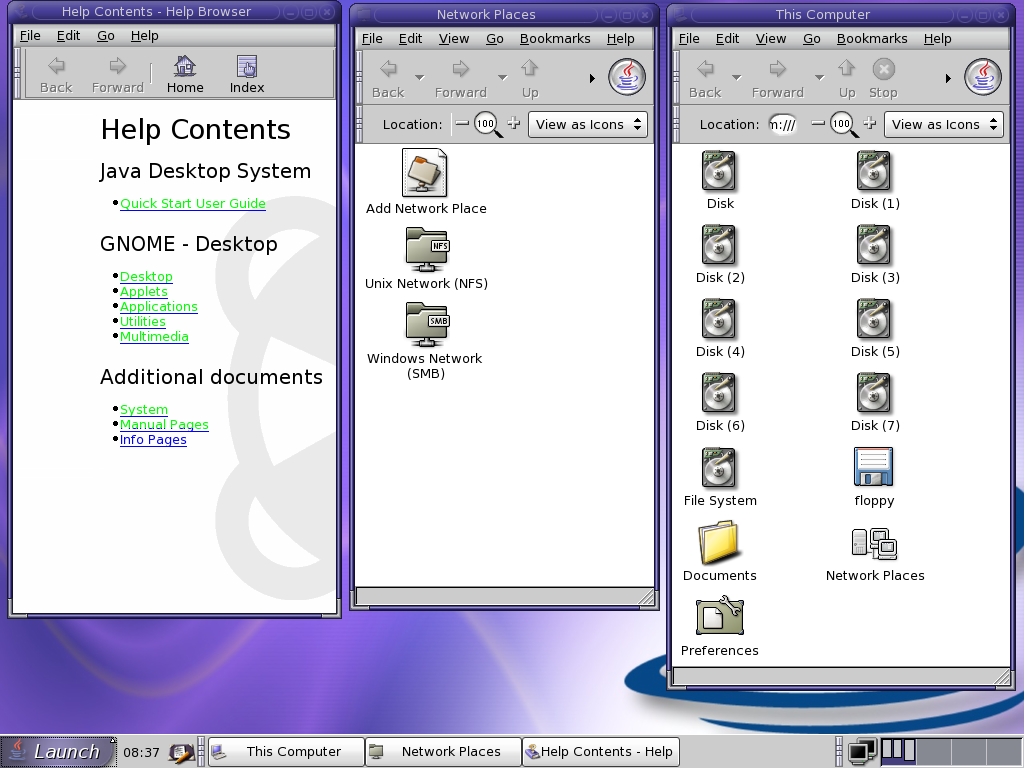
Task: Reset zoom to 100 in This Computer
Action: tap(843, 124)
